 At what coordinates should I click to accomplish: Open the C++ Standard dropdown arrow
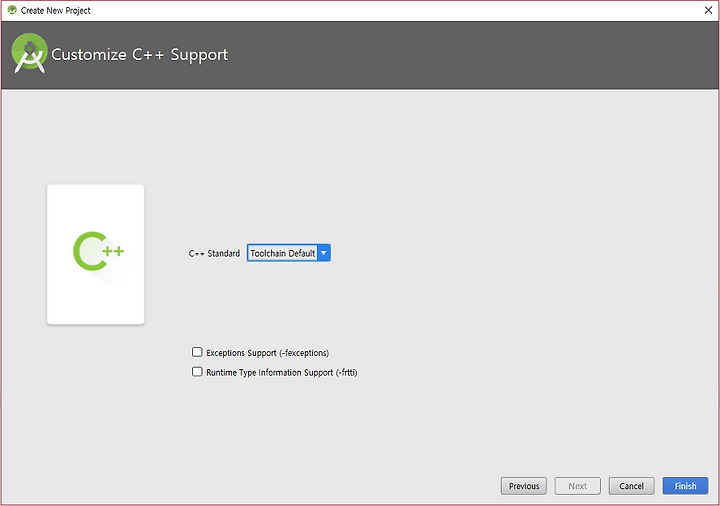point(324,253)
